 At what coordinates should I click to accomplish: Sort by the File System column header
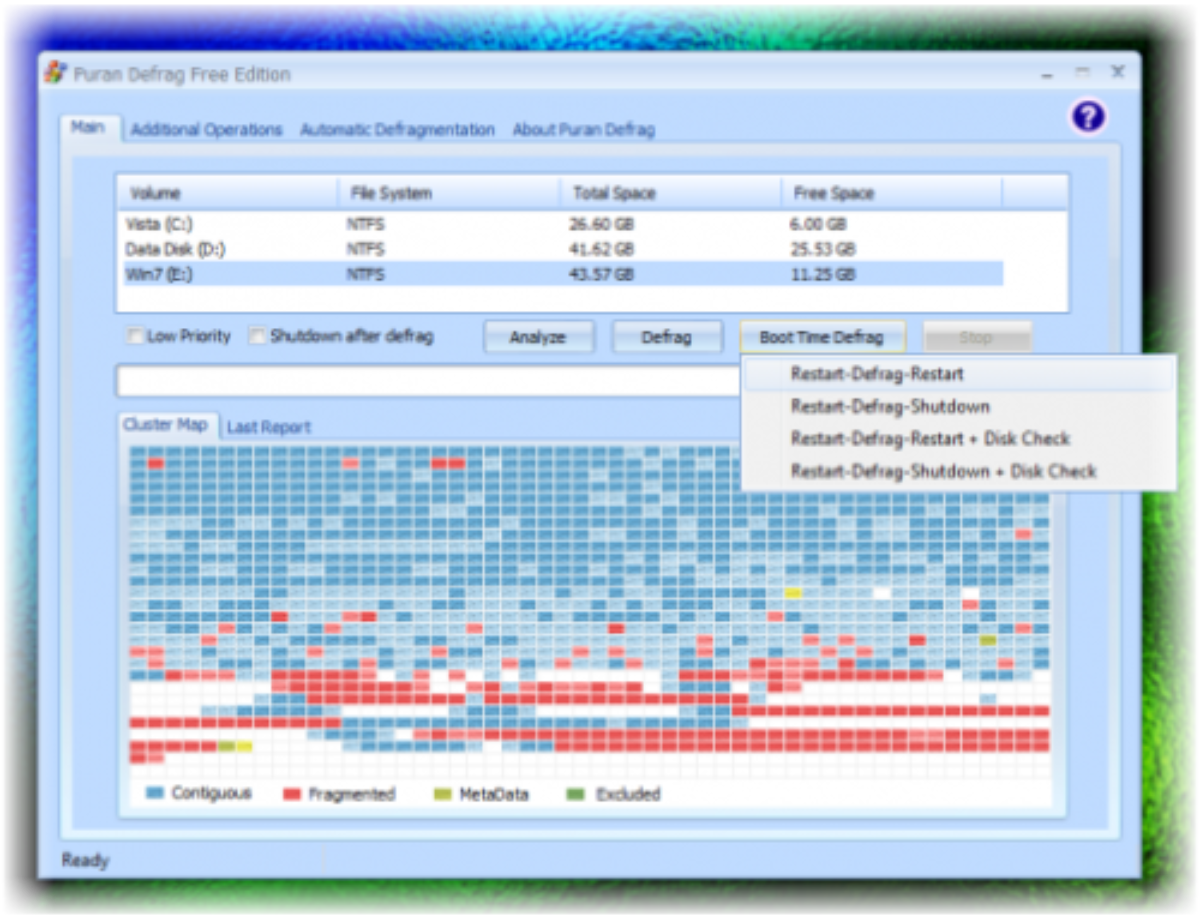(x=449, y=193)
